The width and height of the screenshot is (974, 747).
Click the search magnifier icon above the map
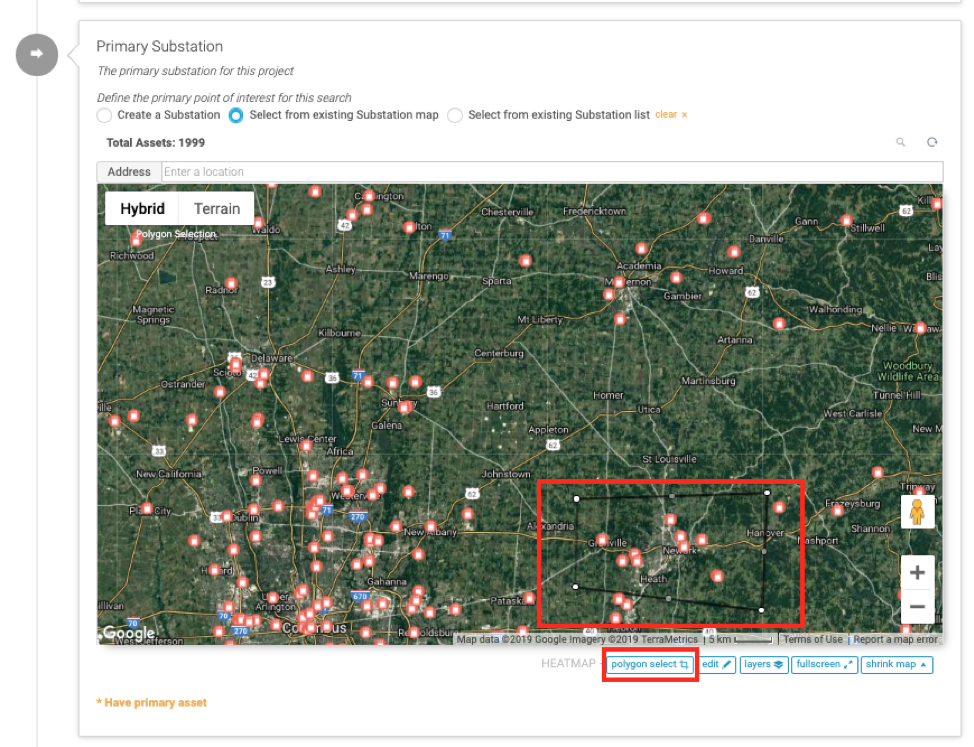tap(901, 143)
